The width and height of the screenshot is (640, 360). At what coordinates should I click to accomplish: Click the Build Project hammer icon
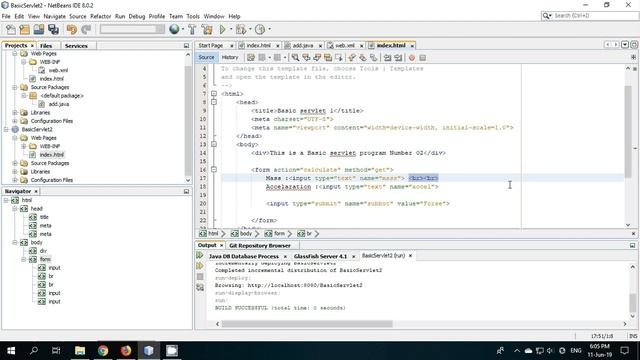click(x=192, y=29)
